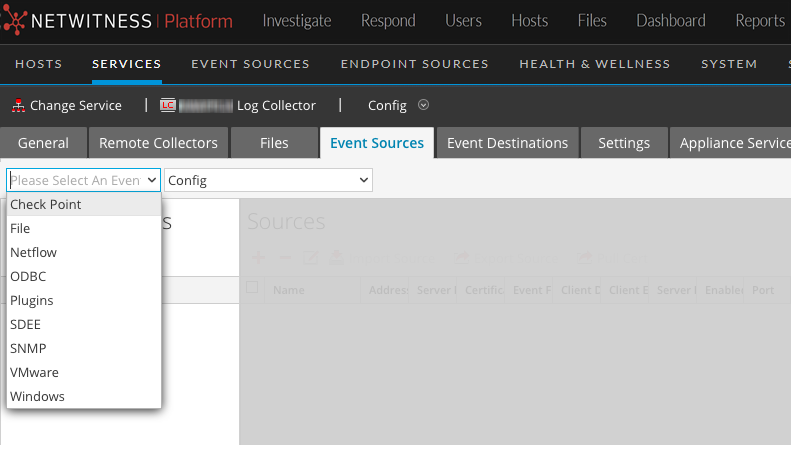Select Check Point from the list
The image size is (791, 464).
coord(46,204)
